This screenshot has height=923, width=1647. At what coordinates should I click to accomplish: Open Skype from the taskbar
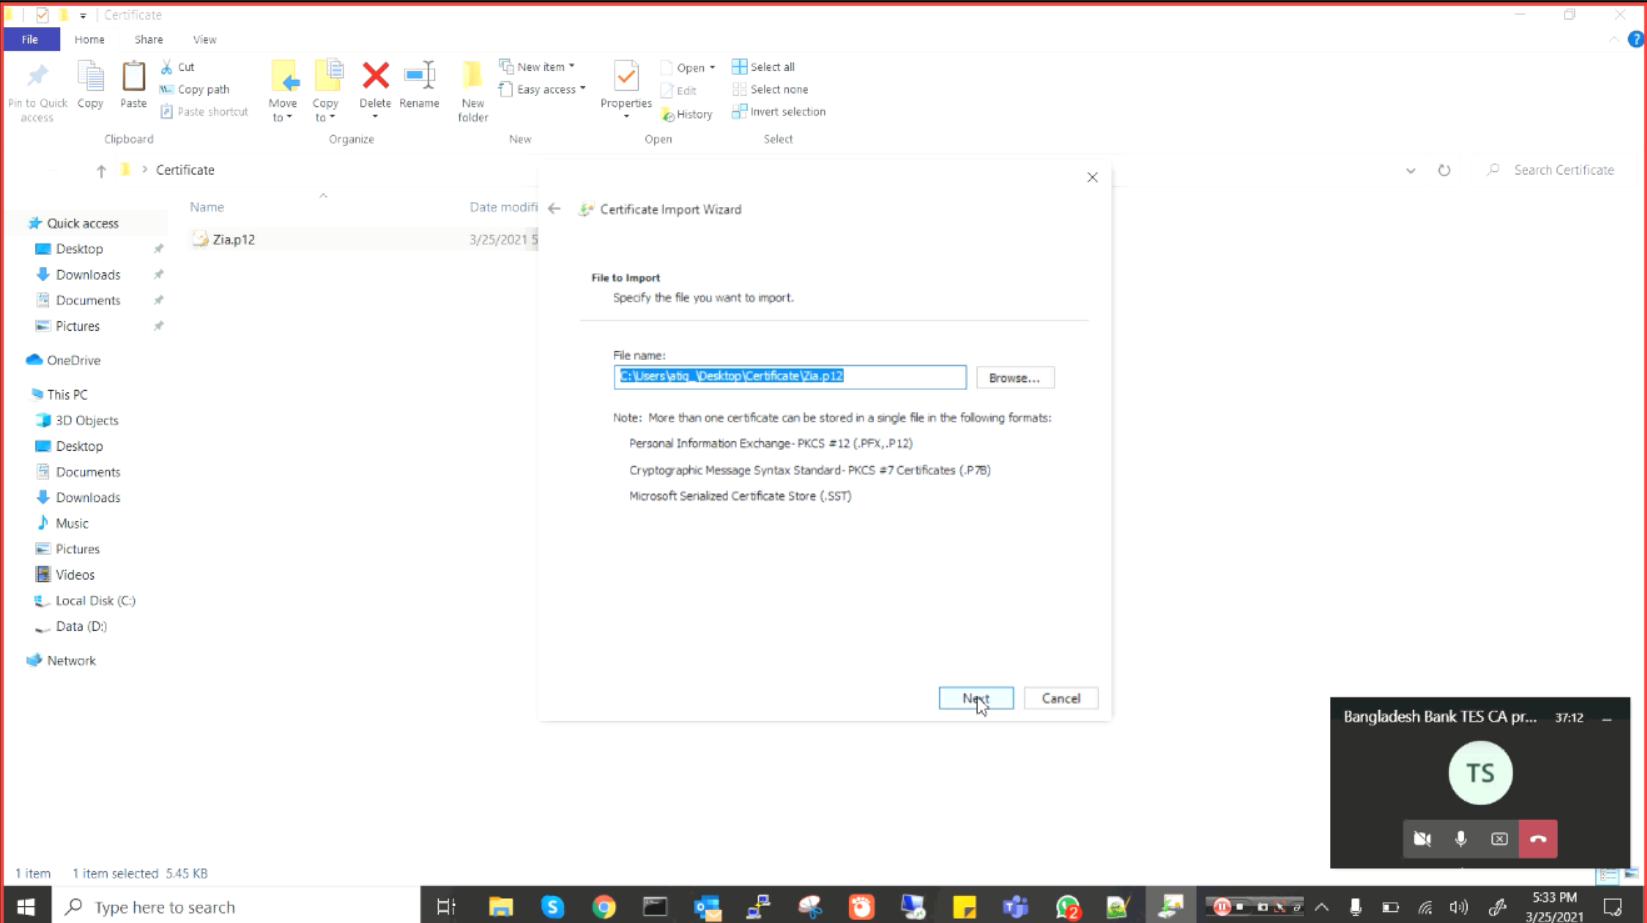point(552,906)
